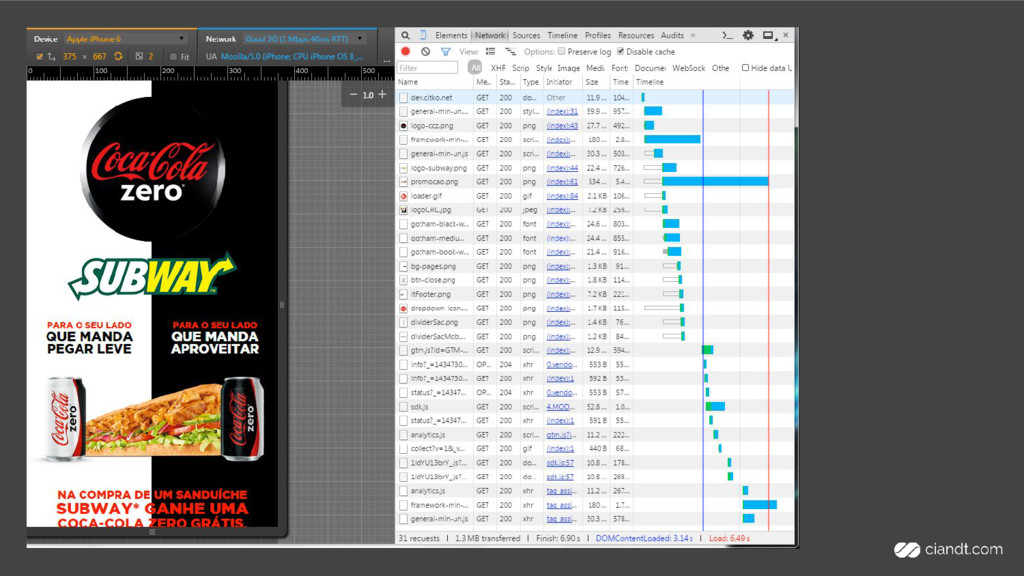The height and width of the screenshot is (576, 1024).
Task: Click the screen resolution arrows icon
Action: coord(51,57)
